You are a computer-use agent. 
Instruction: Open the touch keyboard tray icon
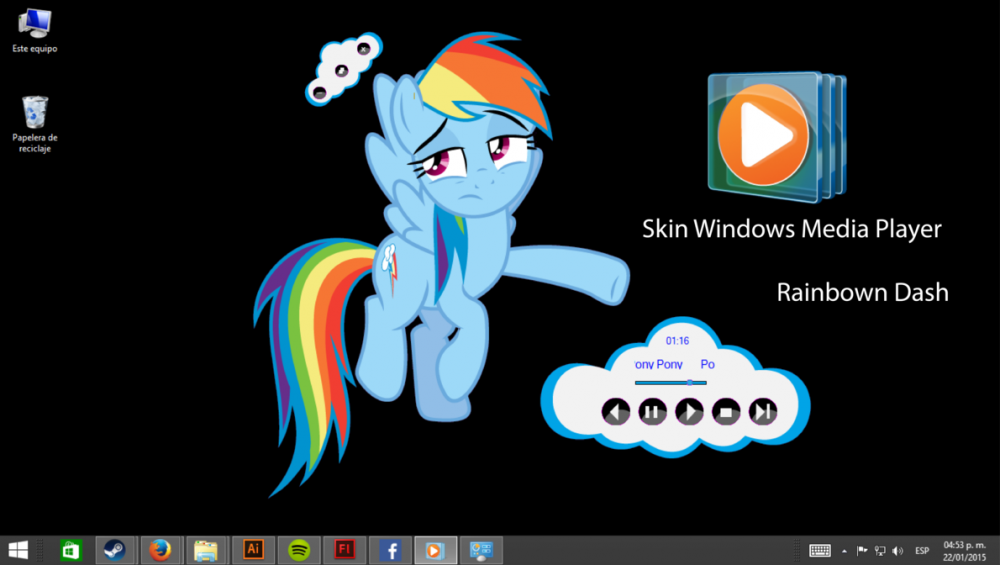[x=820, y=550]
